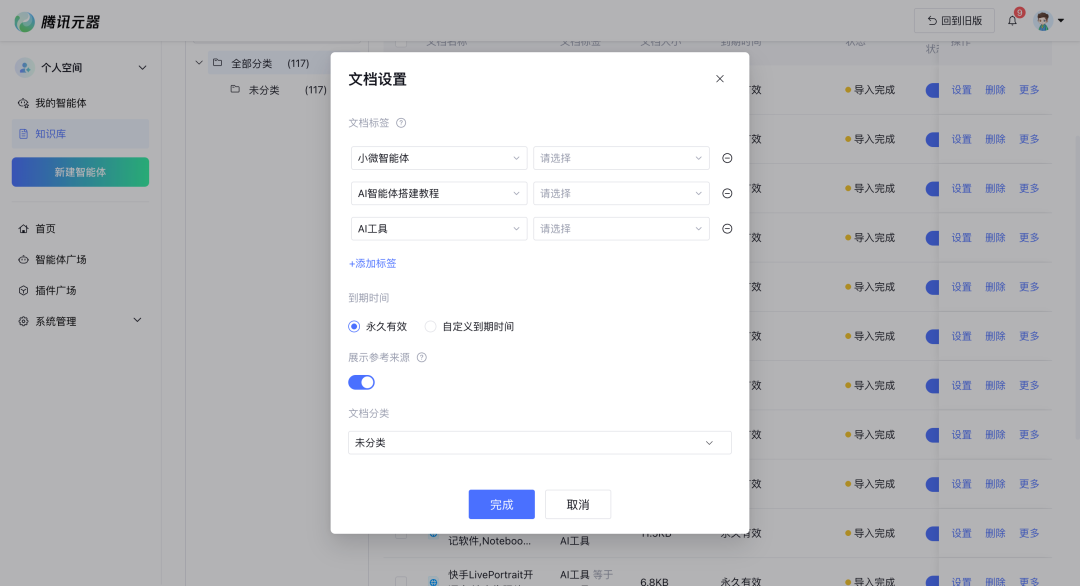Click the 知识库 document icon
1080x586 pixels.
tap(23, 134)
